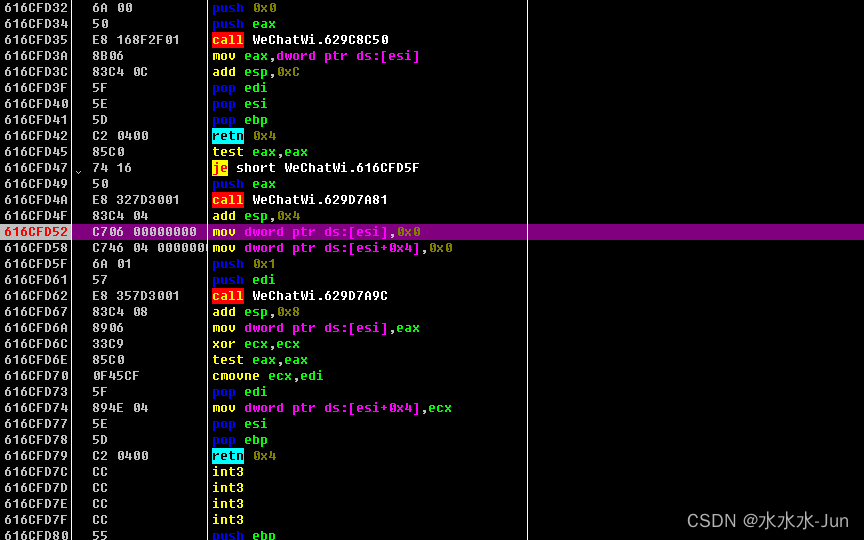Viewport: 864px width, 540px height.
Task: Click the hex bytes "6A 01"
Action: (112, 263)
